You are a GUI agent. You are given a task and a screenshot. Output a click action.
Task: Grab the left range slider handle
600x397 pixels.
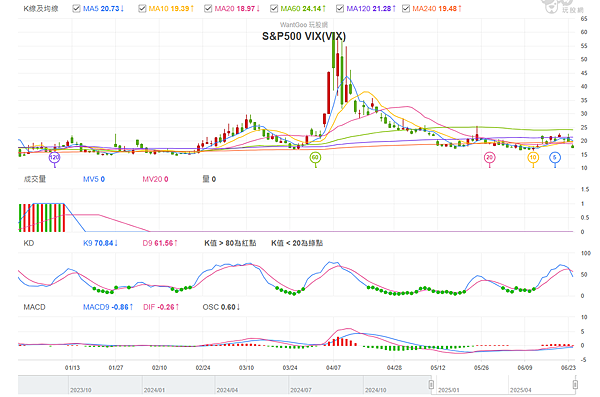click(x=431, y=384)
